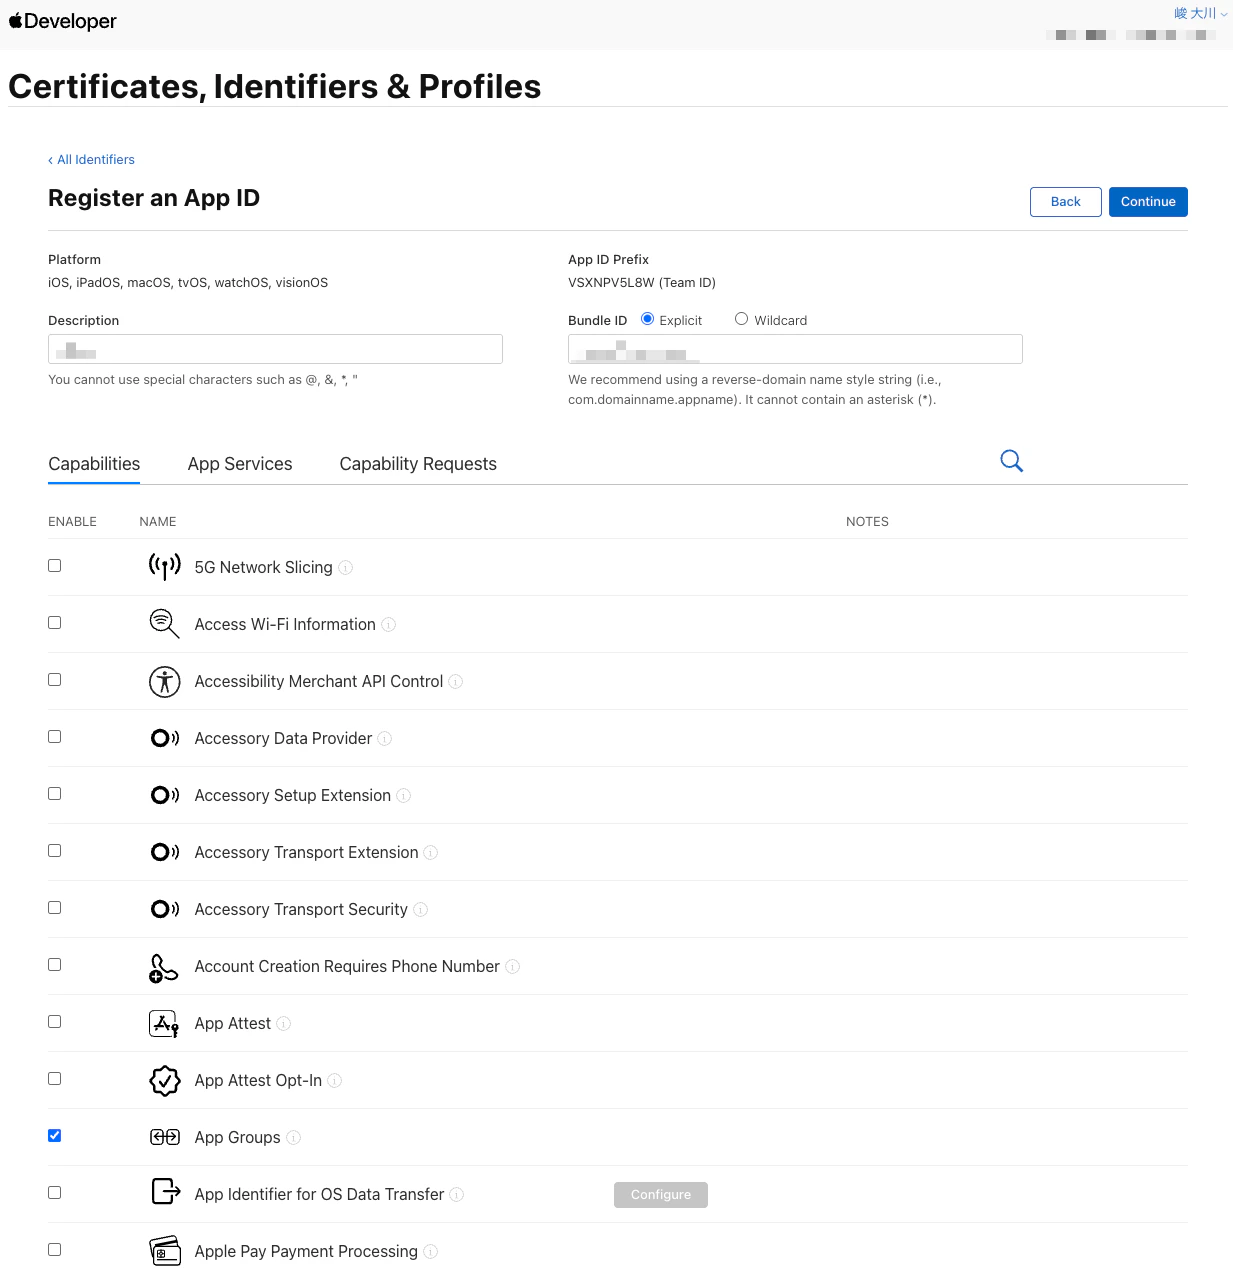Click the App Identifier for OS Data Transfer icon
This screenshot has height=1279, width=1233.
[165, 1191]
